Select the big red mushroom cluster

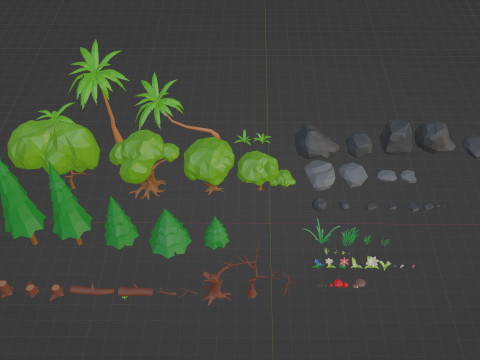tap(339, 284)
